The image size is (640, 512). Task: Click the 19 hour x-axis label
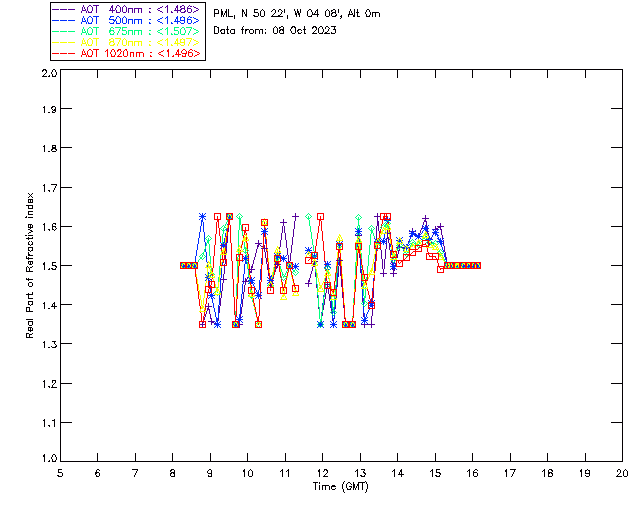585,473
